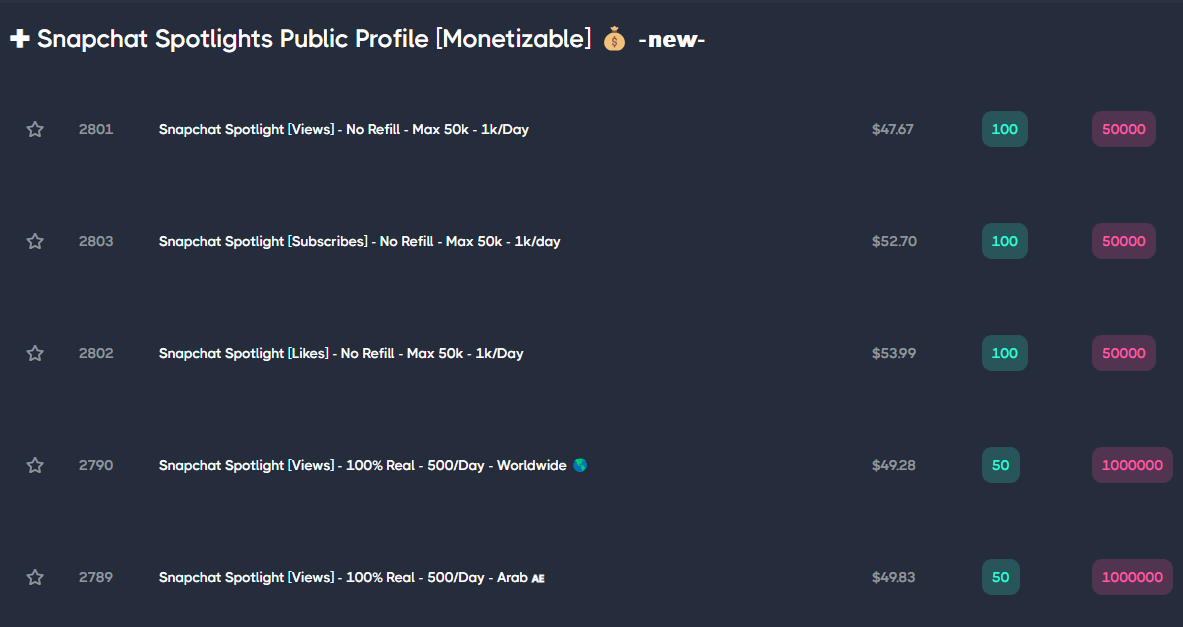Click the AE flag icon on Arab service

(x=538, y=578)
